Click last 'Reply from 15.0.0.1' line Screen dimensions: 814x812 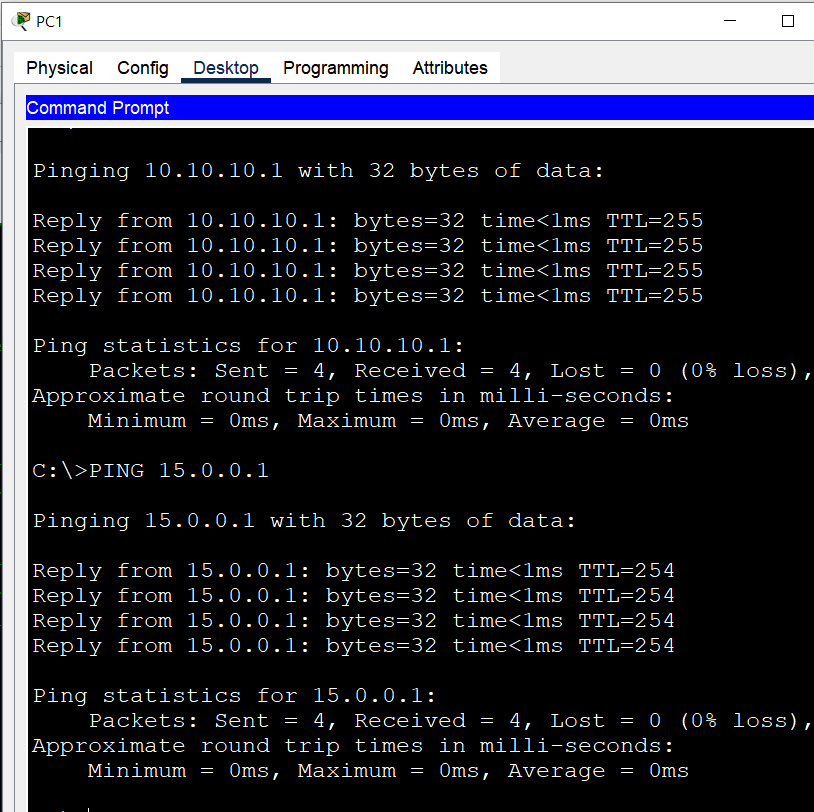[354, 645]
